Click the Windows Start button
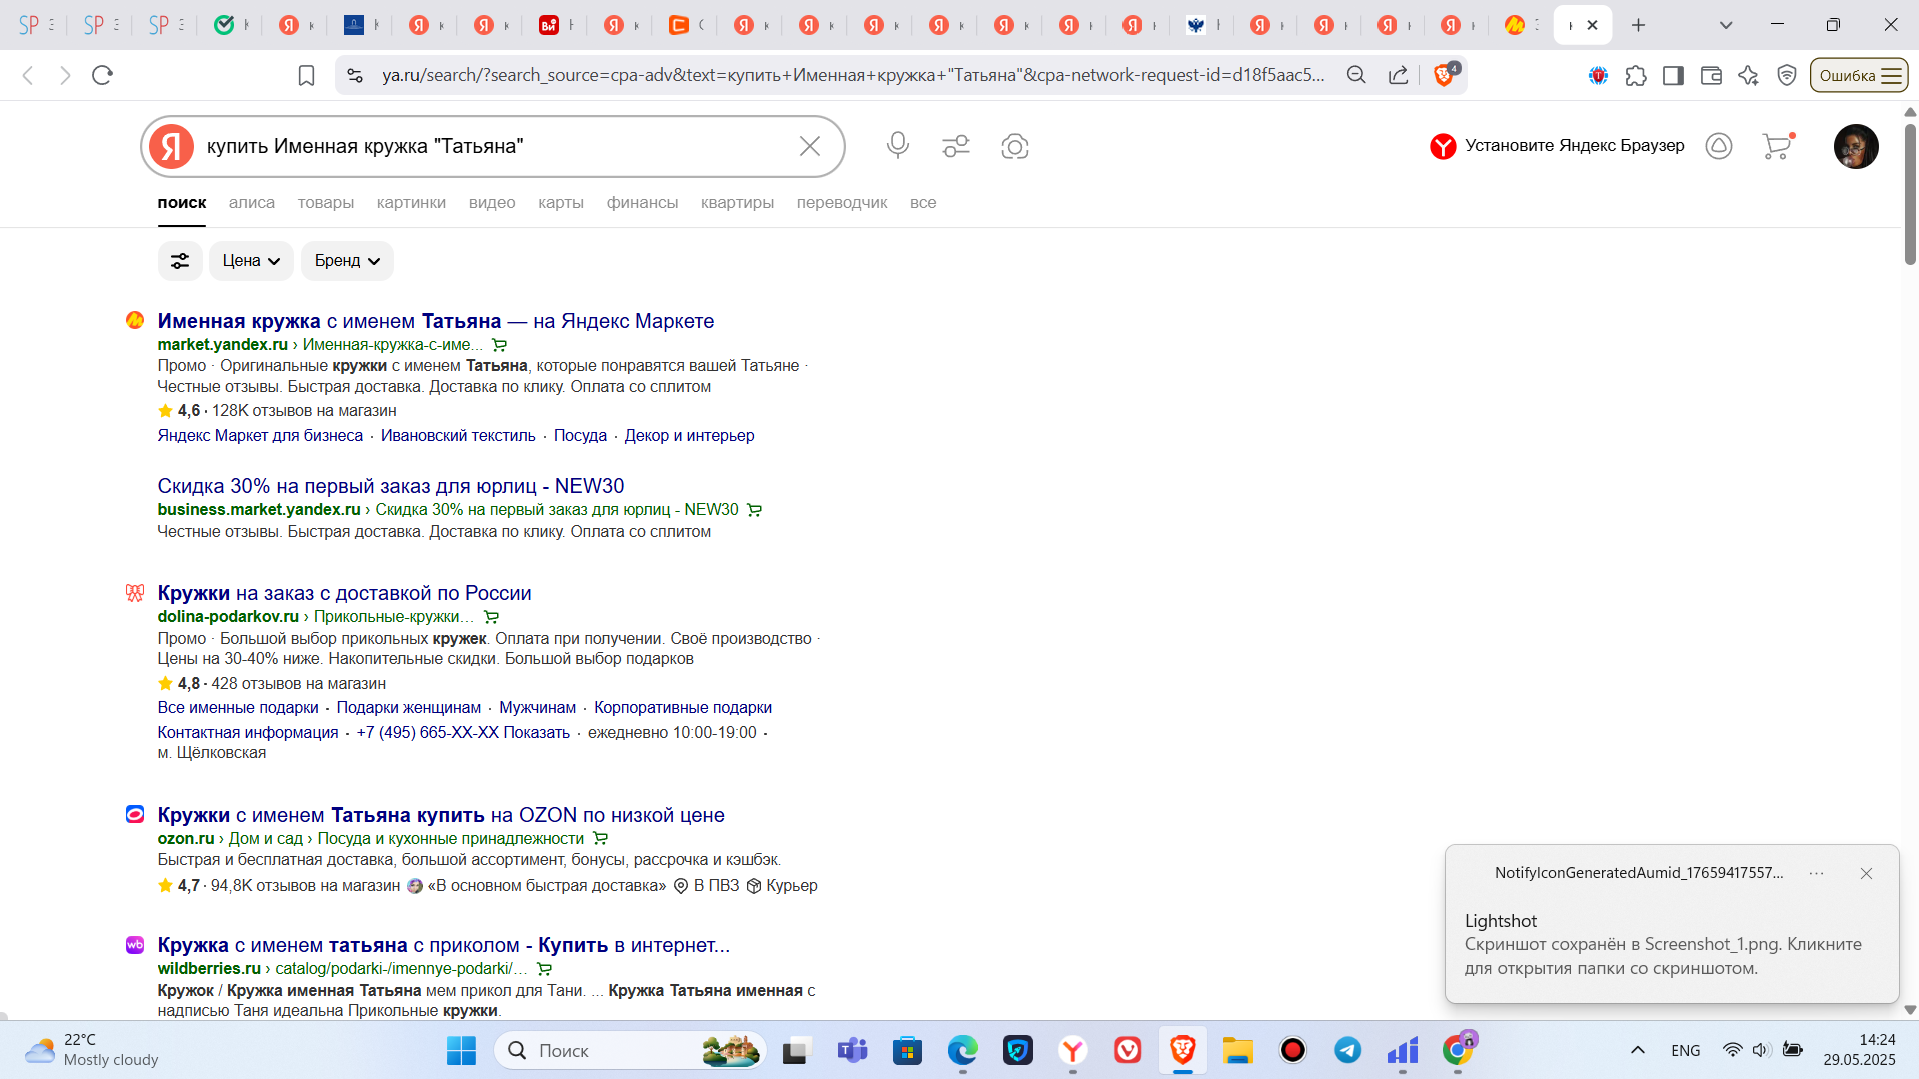This screenshot has width=1919, height=1079. (x=461, y=1050)
